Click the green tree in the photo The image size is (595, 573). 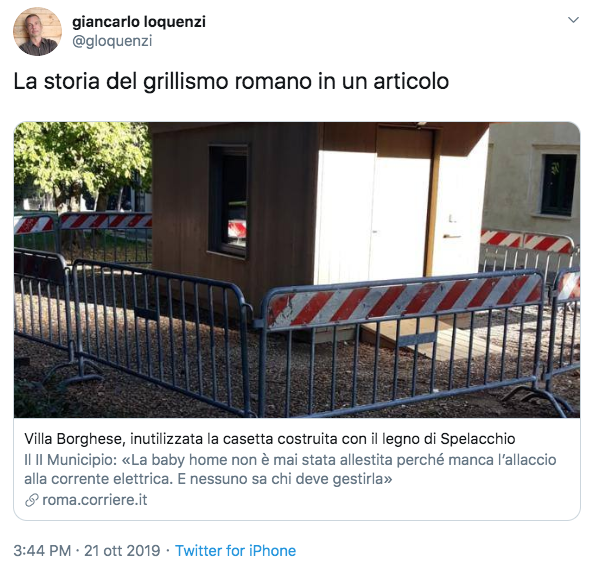[x=82, y=165]
